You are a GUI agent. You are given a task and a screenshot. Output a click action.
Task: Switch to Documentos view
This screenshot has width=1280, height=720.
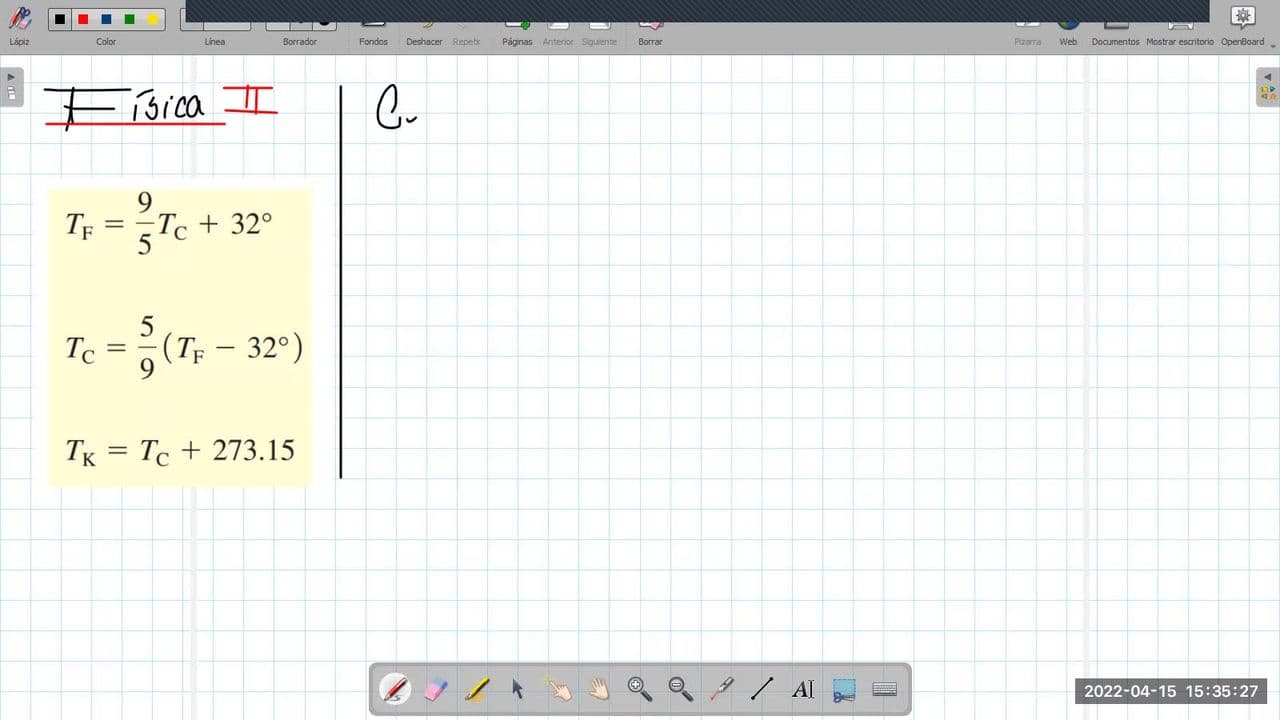(x=1115, y=28)
